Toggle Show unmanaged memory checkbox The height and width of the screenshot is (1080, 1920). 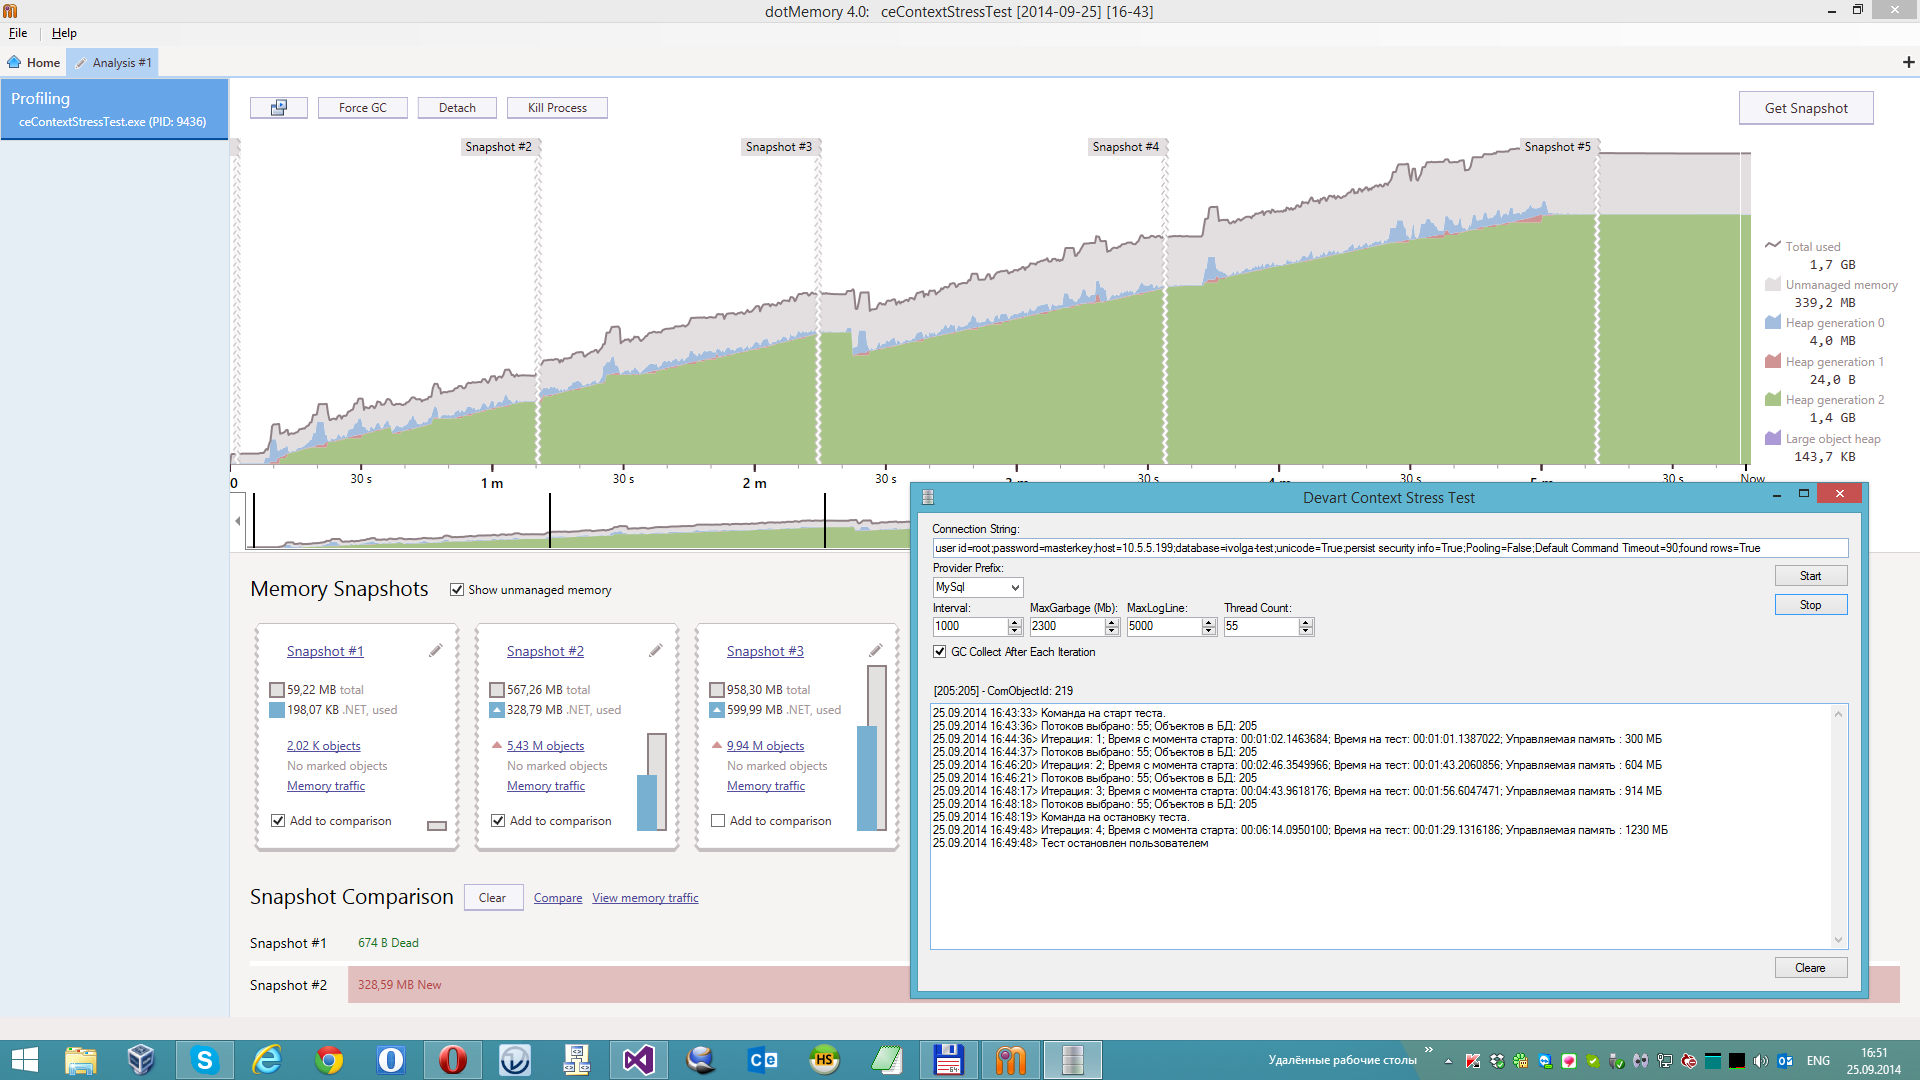[x=457, y=590]
